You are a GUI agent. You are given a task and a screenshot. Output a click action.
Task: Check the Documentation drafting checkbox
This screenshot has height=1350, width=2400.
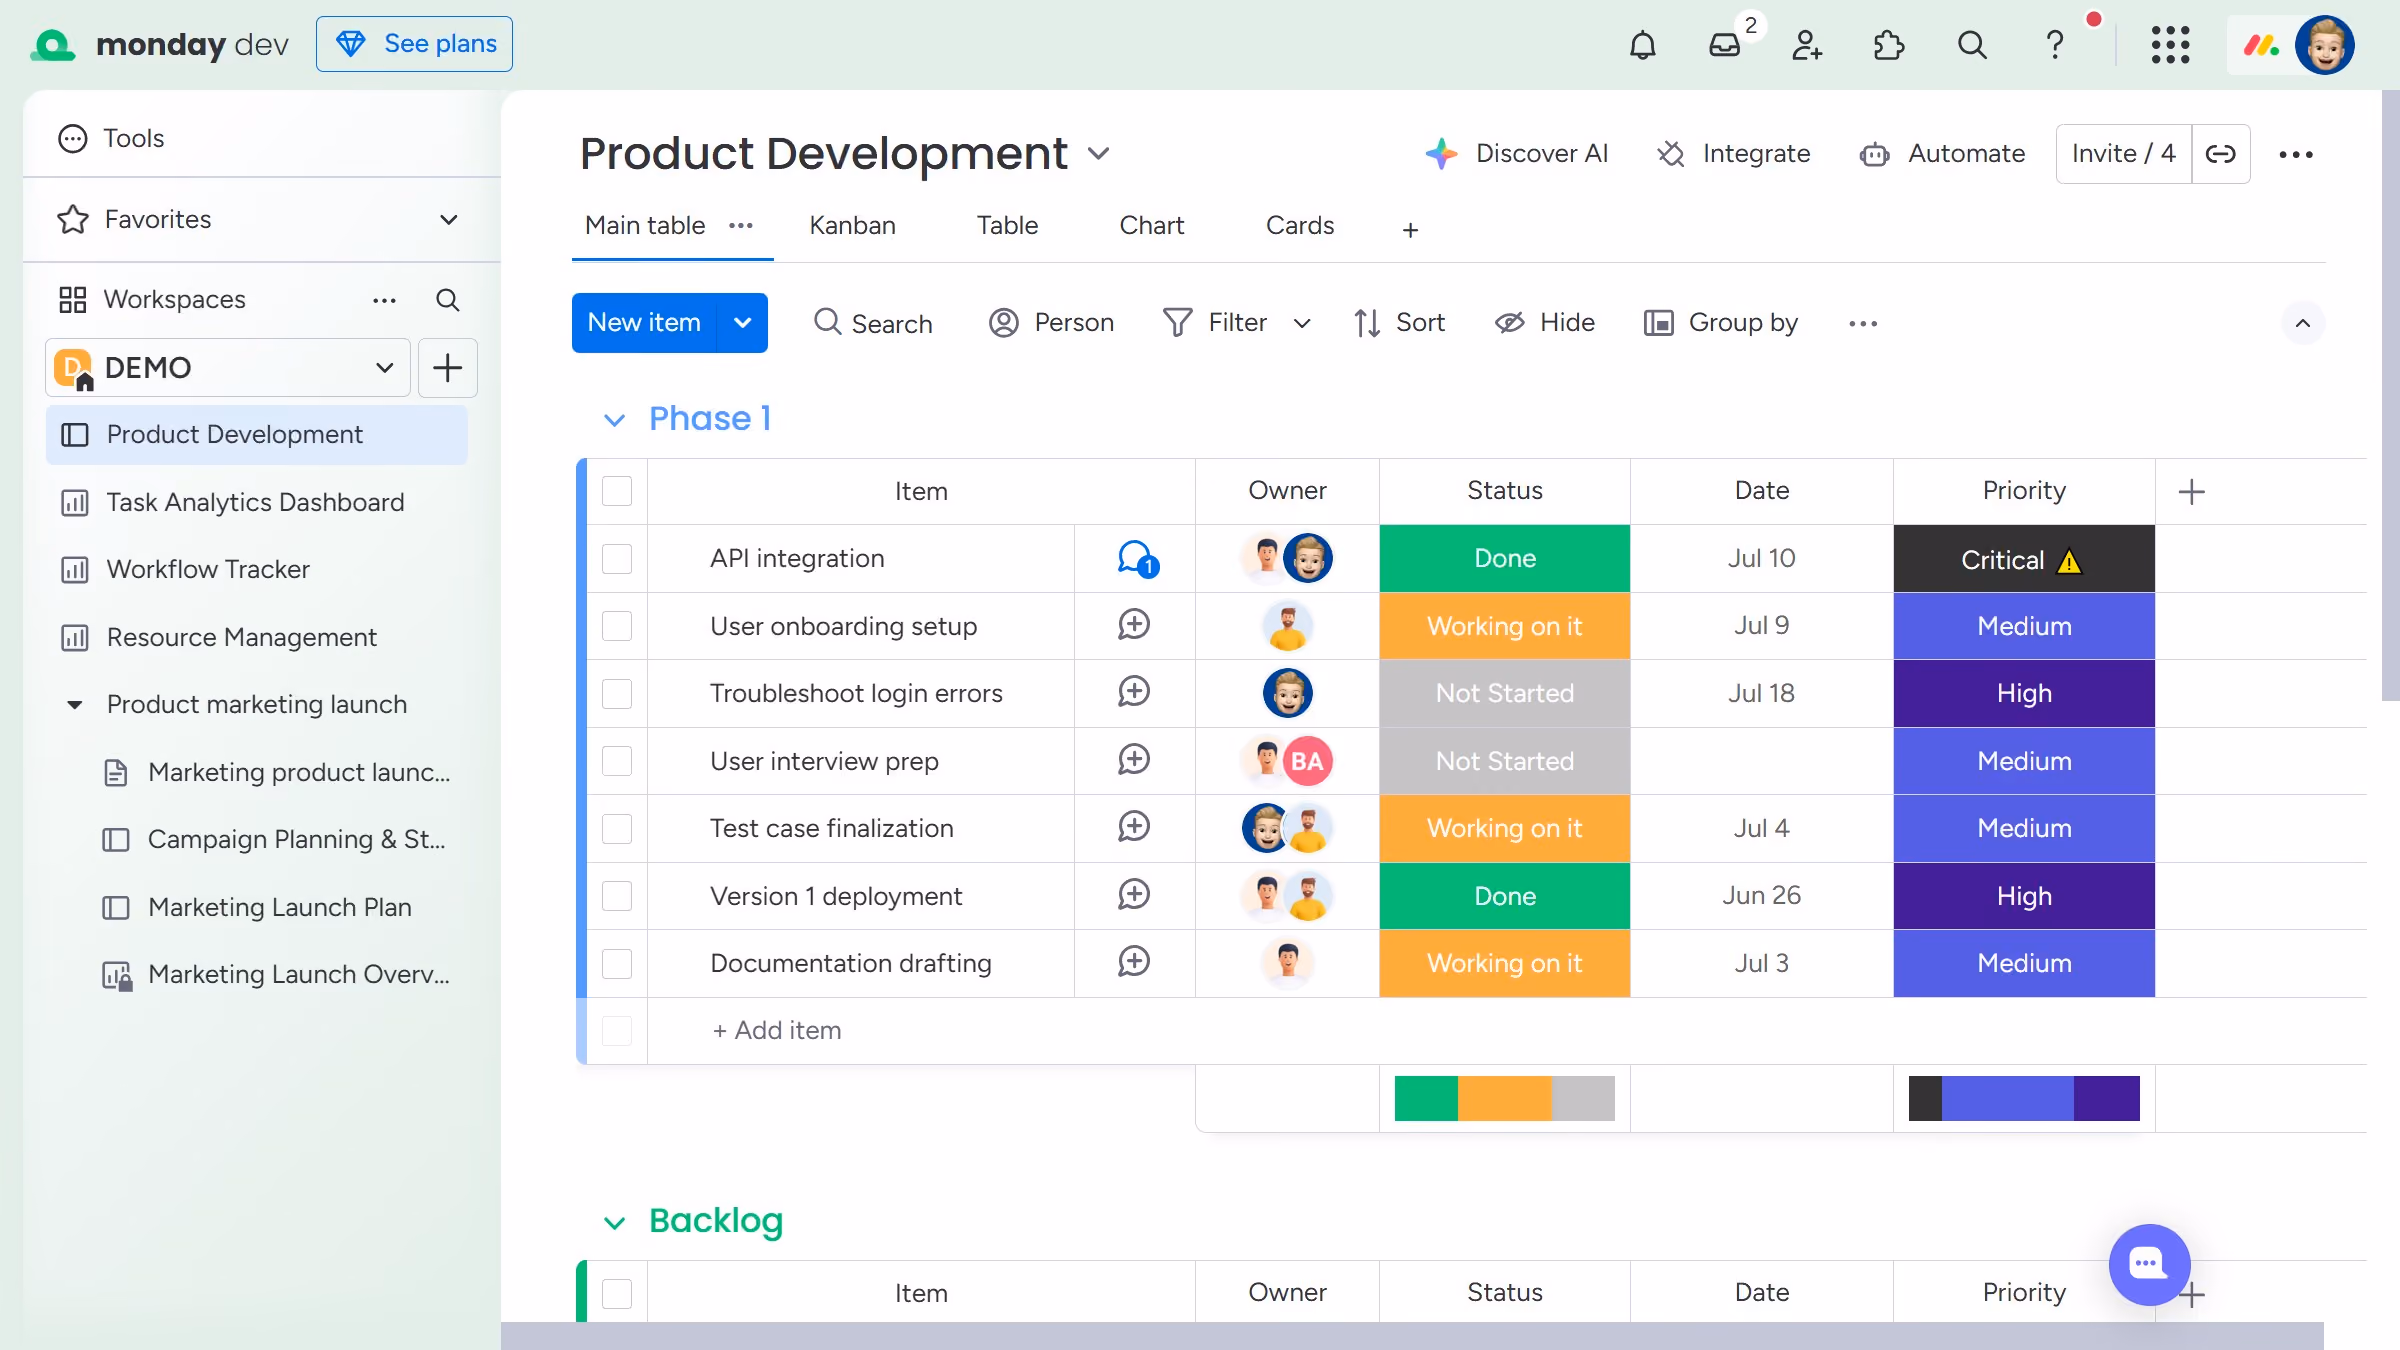(617, 964)
